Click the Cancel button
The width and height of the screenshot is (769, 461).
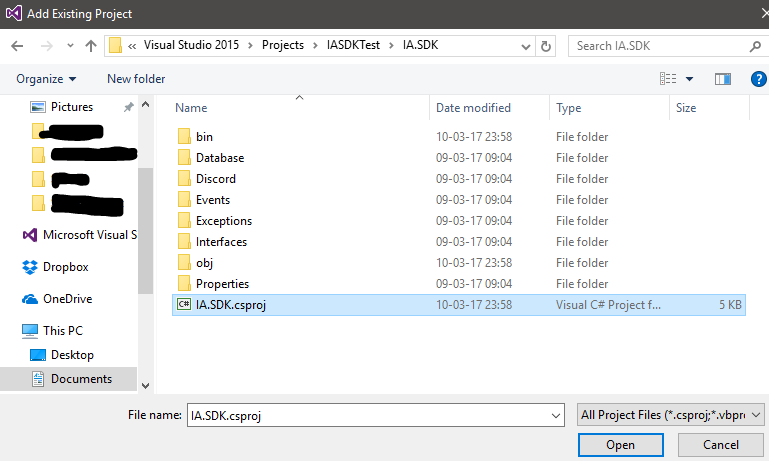(720, 445)
